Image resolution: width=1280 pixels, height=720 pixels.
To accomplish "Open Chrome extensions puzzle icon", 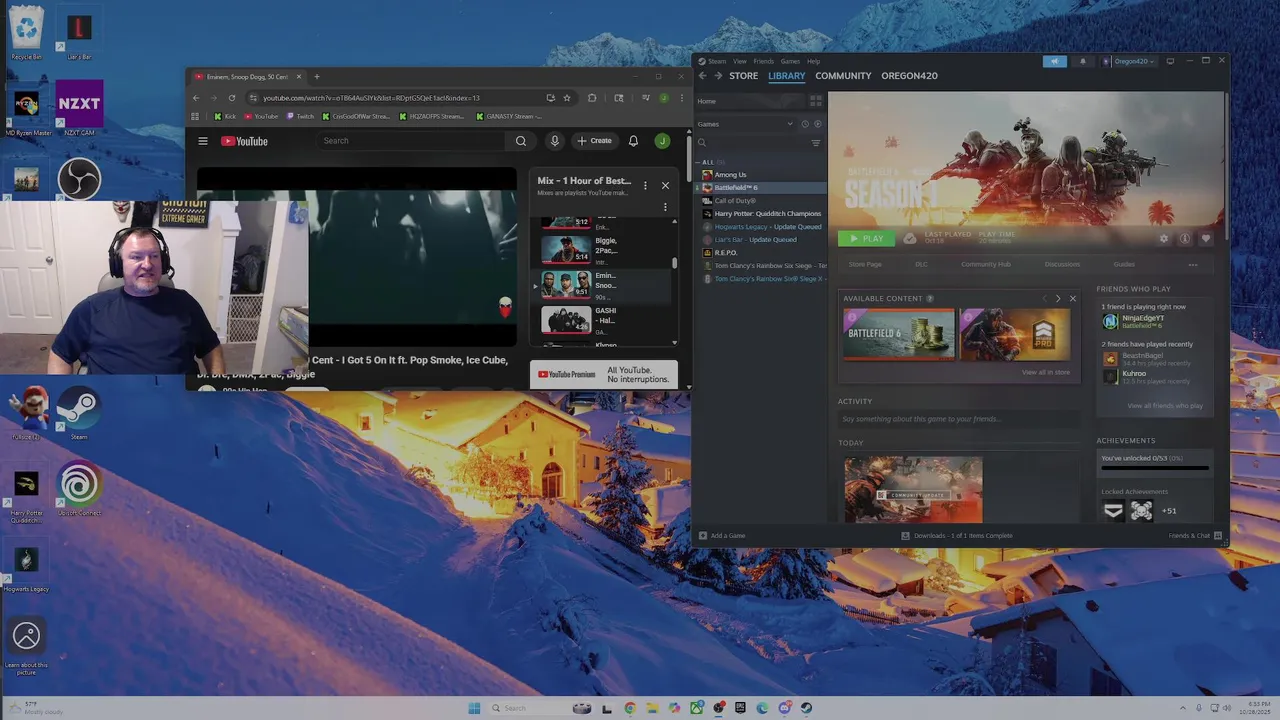I will tap(592, 98).
